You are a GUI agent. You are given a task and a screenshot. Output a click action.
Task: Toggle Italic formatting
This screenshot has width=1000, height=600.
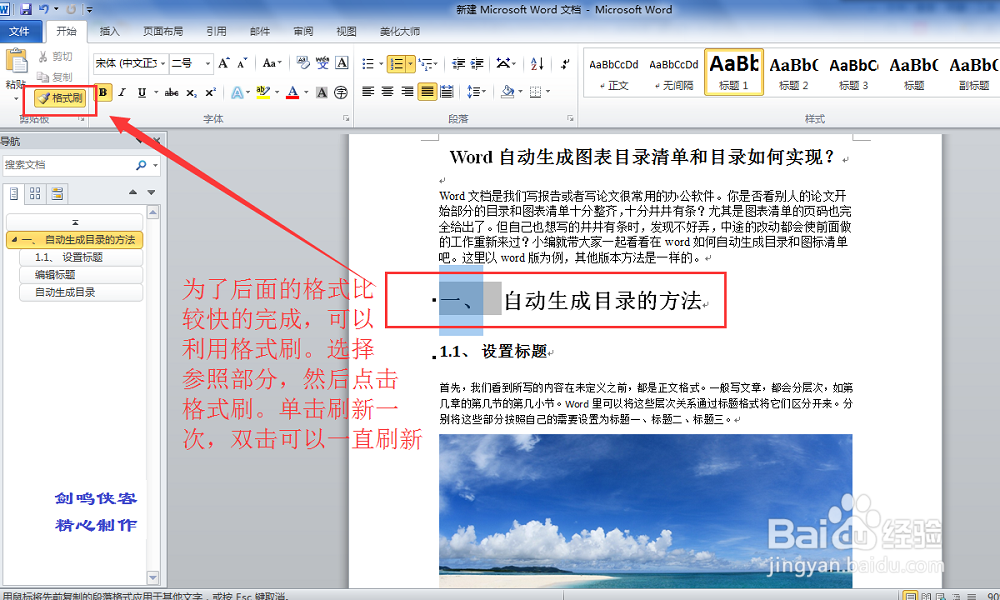[x=122, y=92]
